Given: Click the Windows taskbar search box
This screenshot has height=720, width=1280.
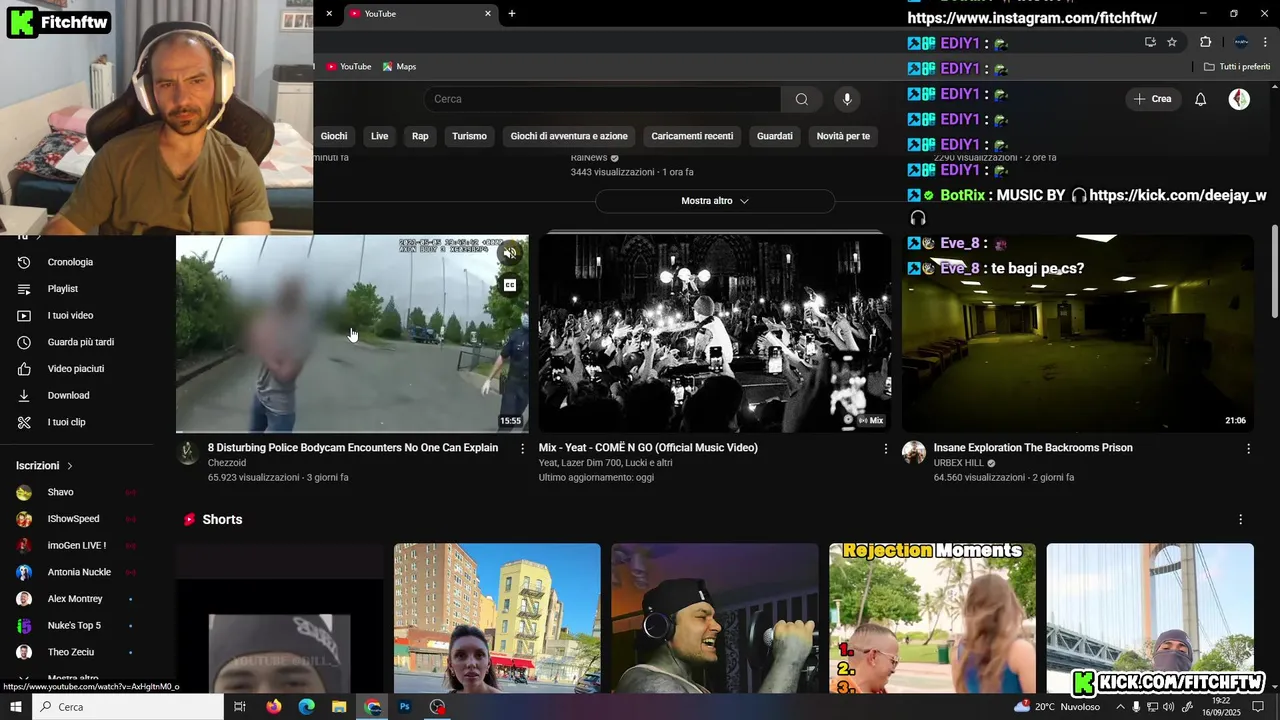Looking at the screenshot, I should point(128,707).
